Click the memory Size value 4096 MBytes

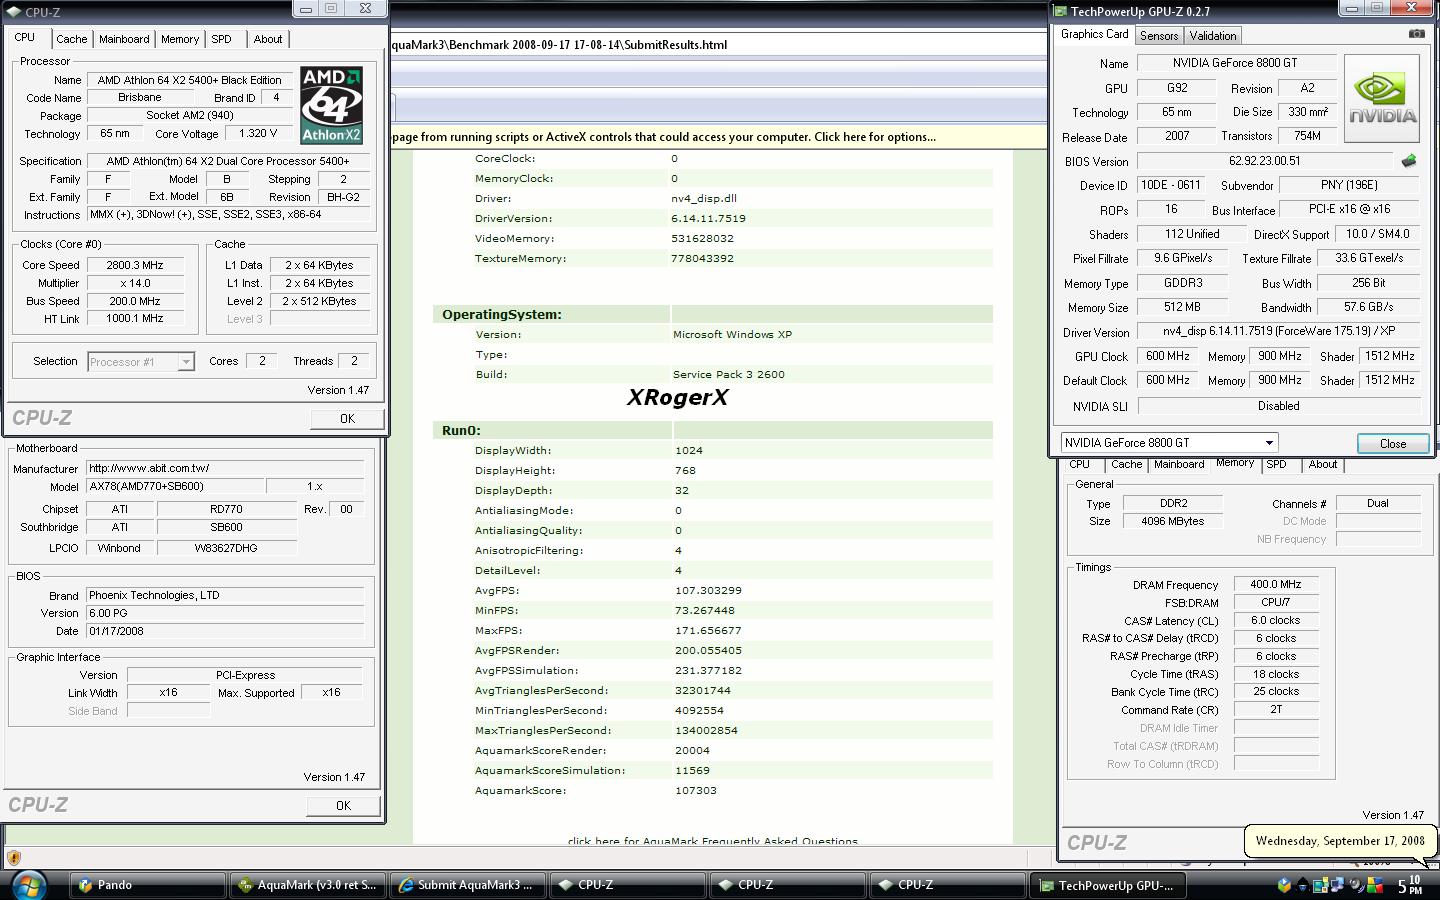1172,521
